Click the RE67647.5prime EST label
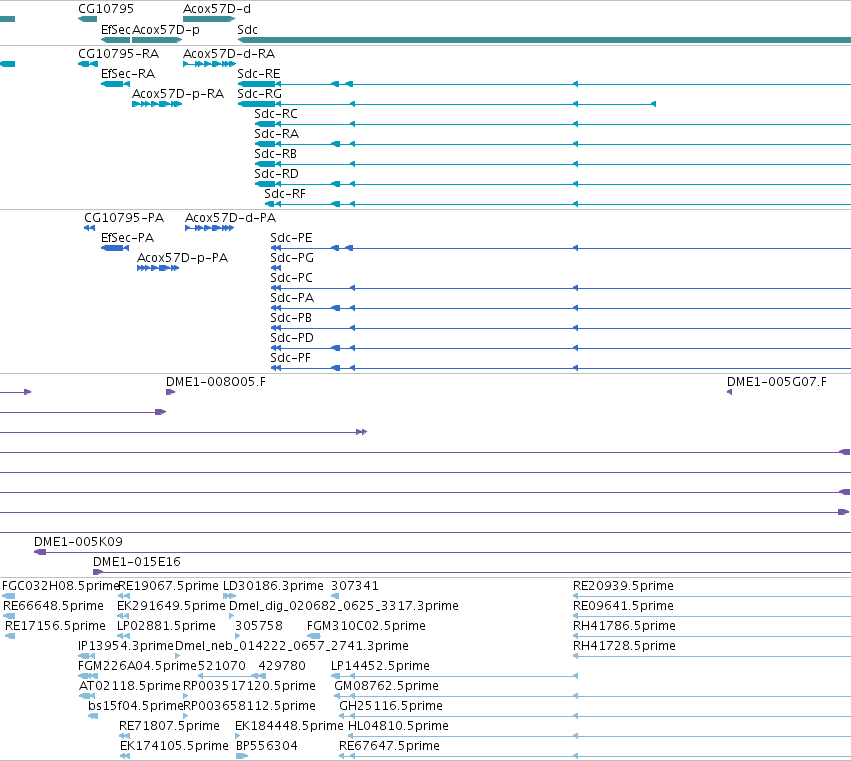Screen dimensions: 851x761 (389, 747)
